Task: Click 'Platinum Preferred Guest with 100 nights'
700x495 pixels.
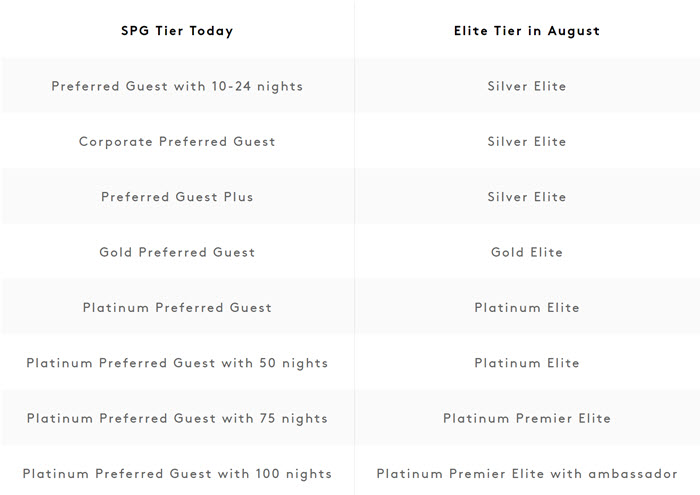Action: (177, 474)
